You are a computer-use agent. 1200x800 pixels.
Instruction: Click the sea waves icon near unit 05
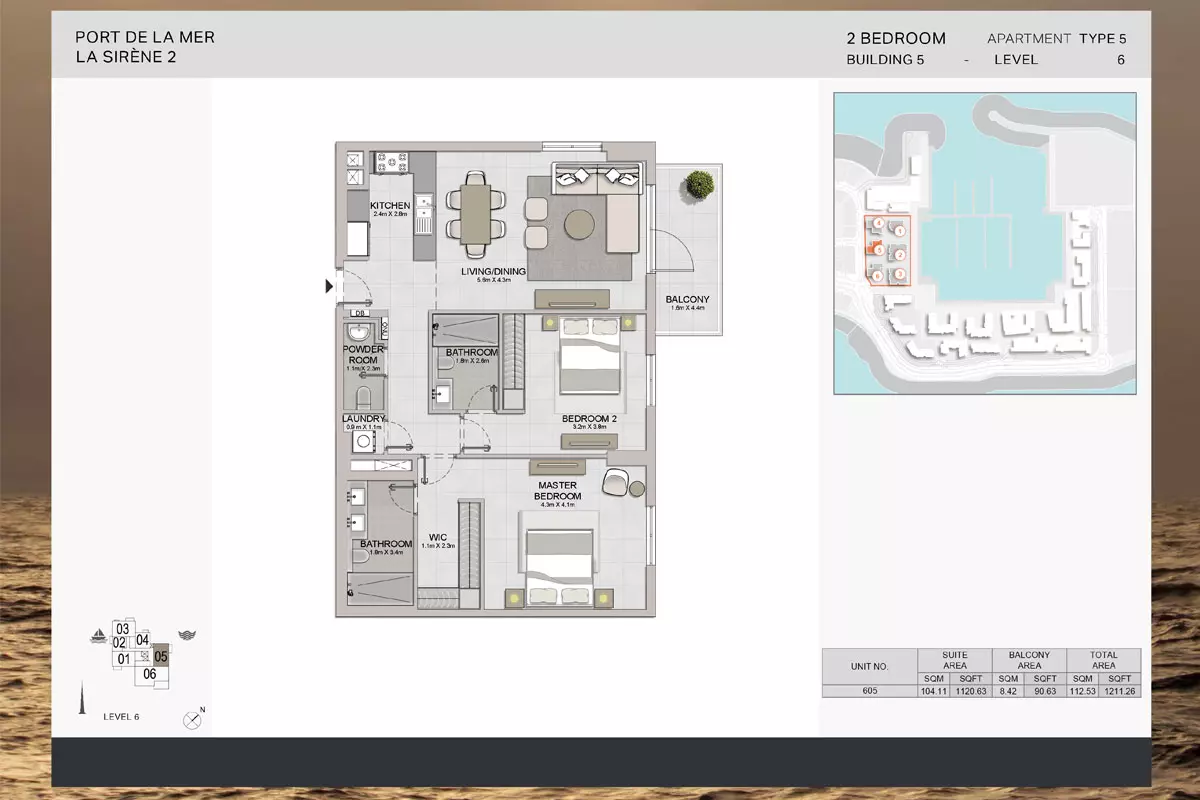(185, 635)
